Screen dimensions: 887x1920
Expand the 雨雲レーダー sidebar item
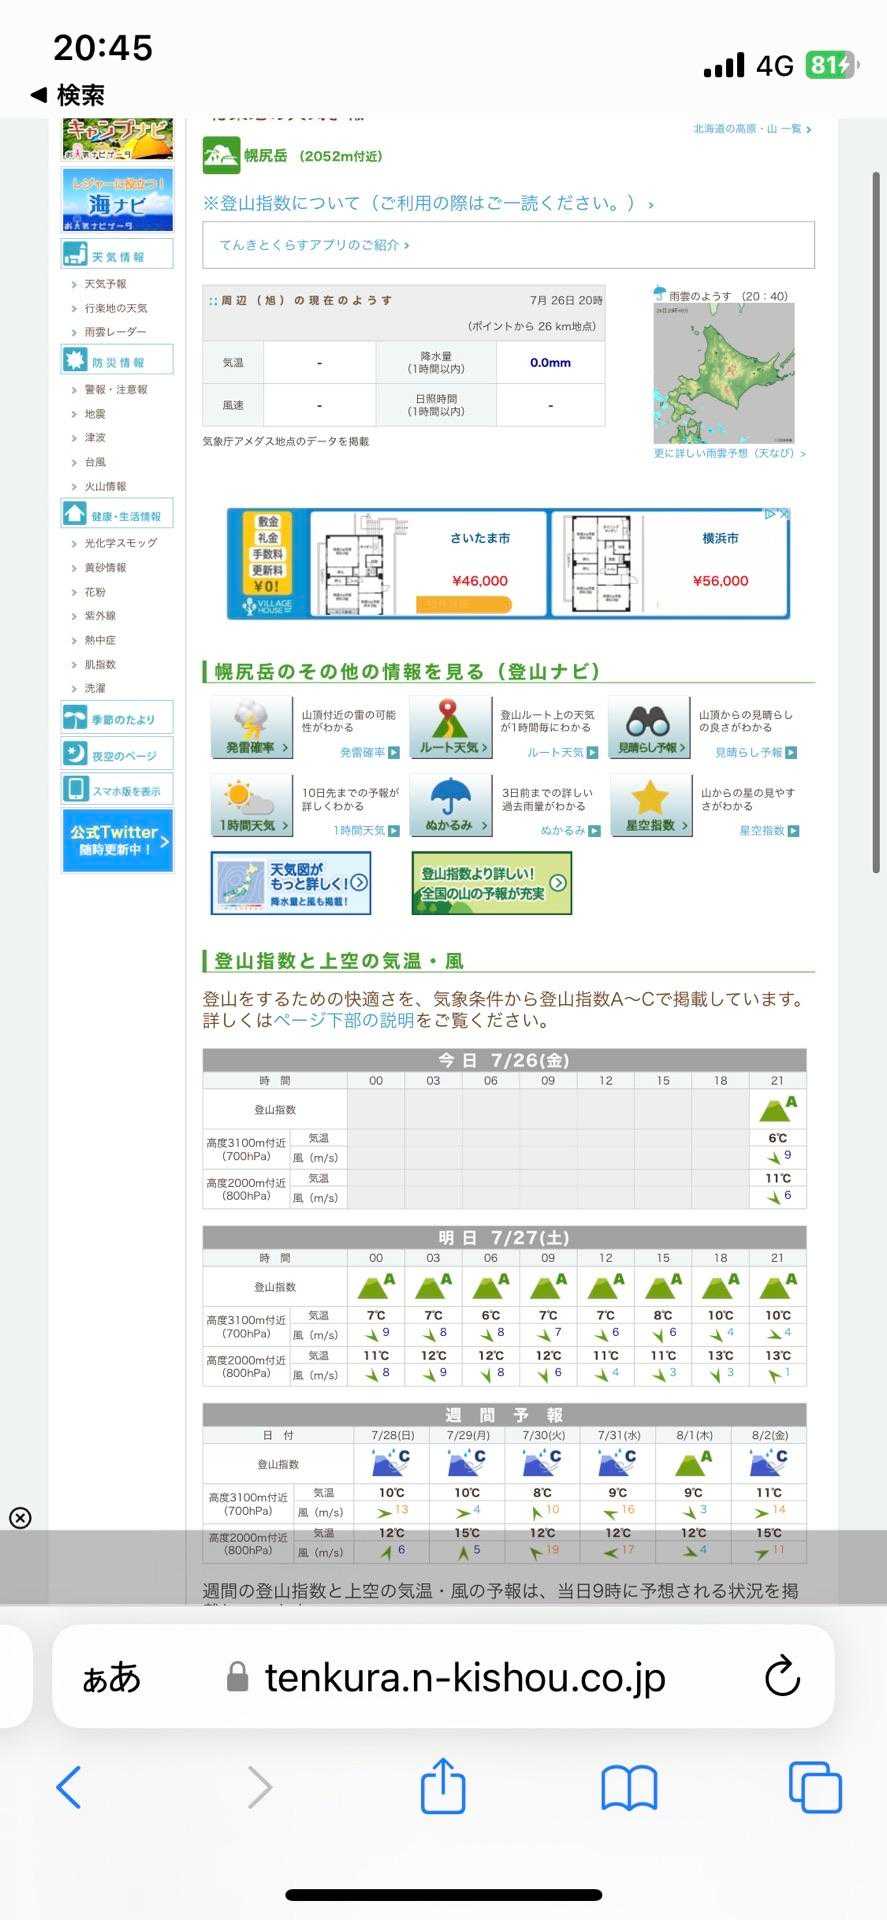(x=115, y=332)
